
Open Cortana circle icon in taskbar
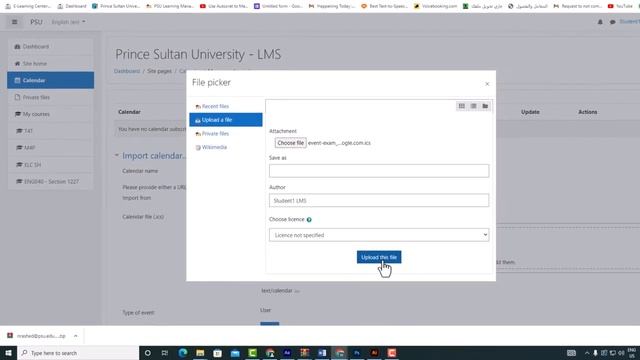tap(148, 353)
